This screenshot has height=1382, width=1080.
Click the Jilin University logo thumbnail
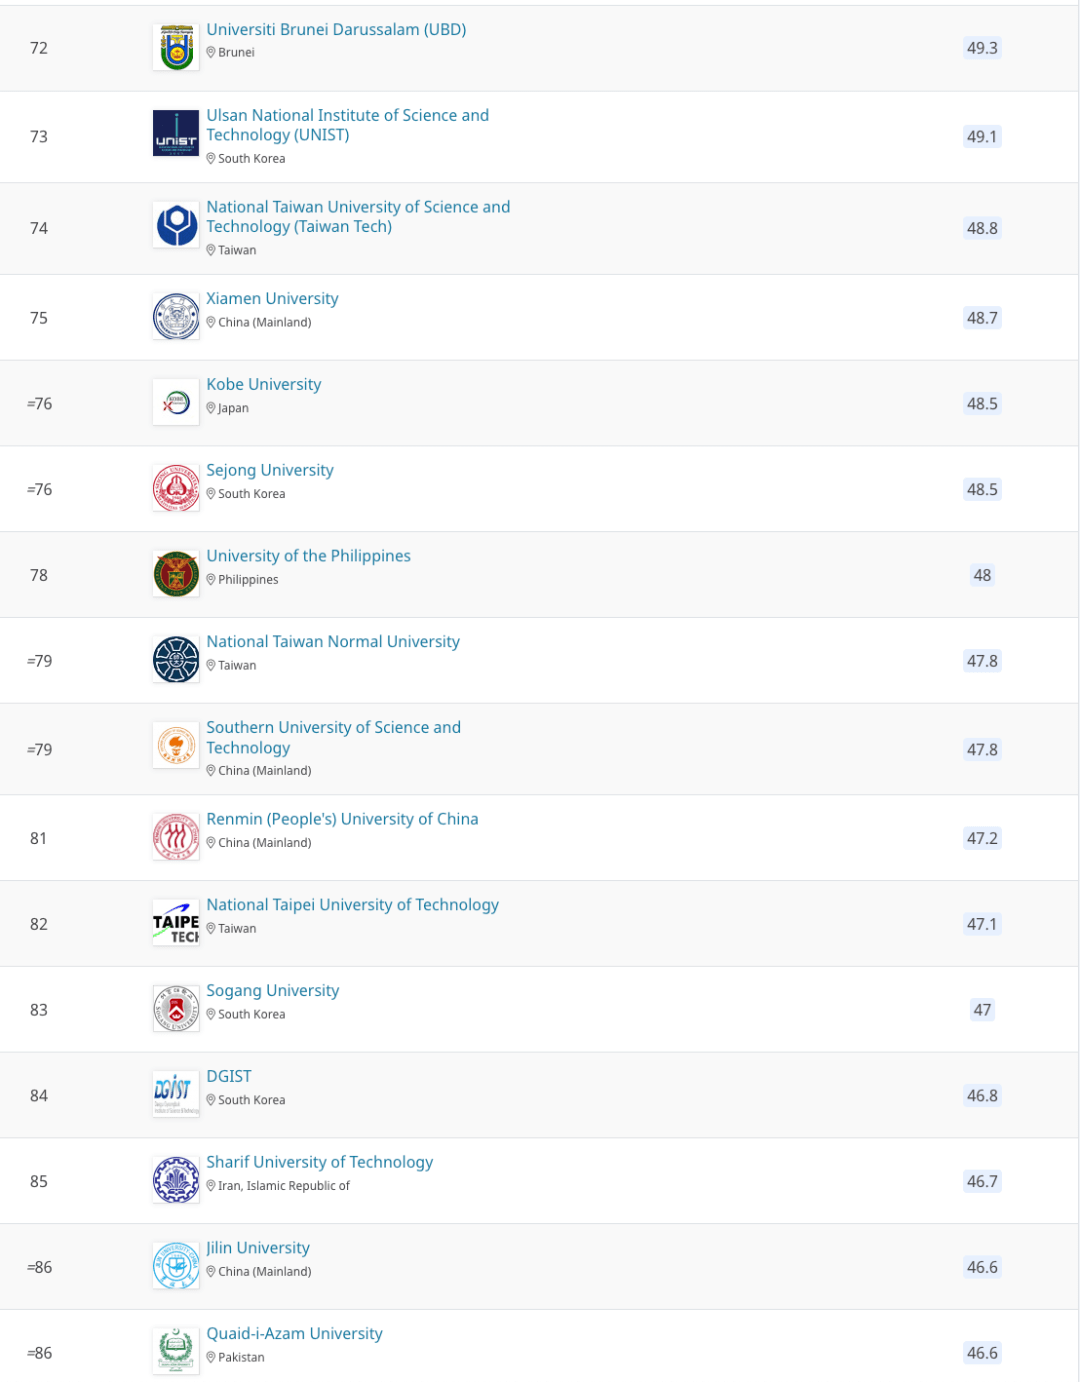[x=176, y=1266]
